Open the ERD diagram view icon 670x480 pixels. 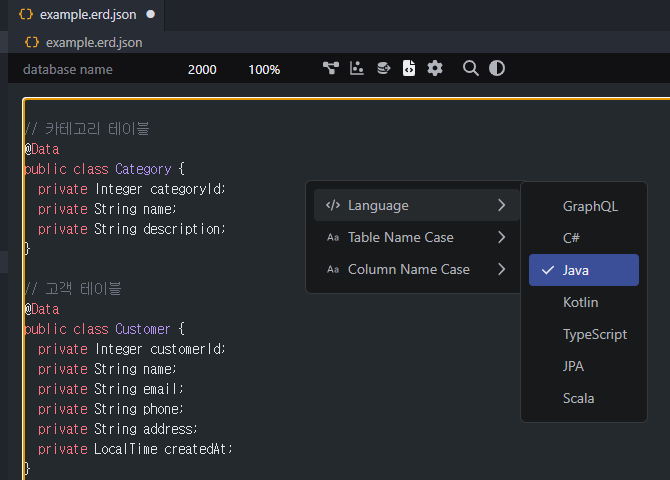(x=331, y=68)
